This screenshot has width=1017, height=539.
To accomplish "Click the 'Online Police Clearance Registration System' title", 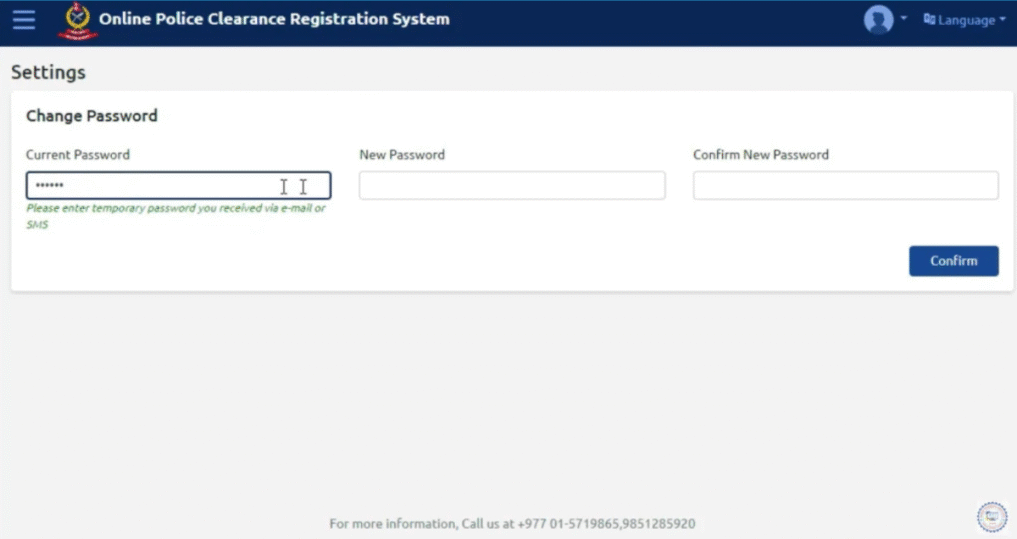I will tap(274, 19).
